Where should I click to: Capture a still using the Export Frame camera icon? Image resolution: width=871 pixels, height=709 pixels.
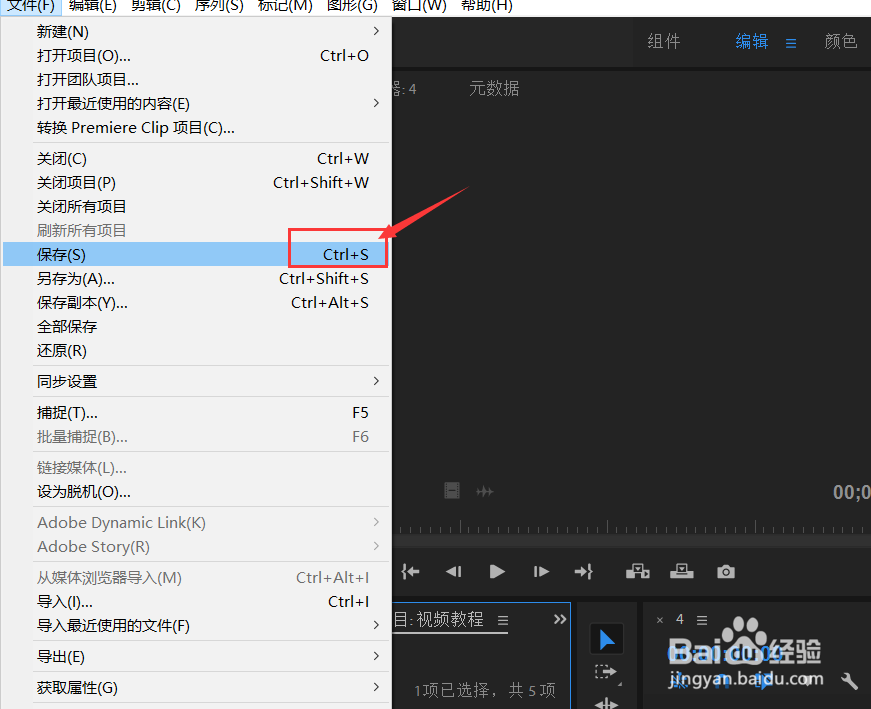click(725, 571)
